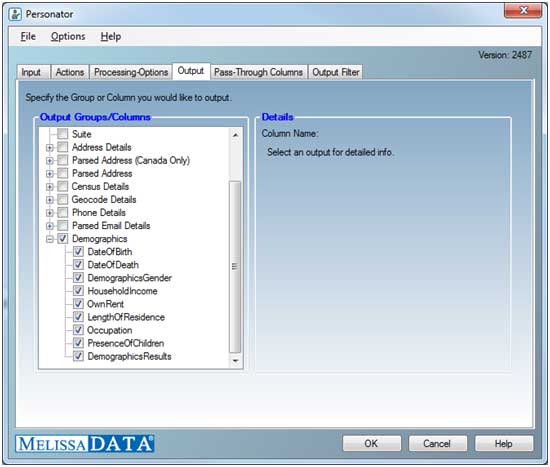The image size is (550, 467).
Task: Open the Options menu
Action: [x=68, y=36]
